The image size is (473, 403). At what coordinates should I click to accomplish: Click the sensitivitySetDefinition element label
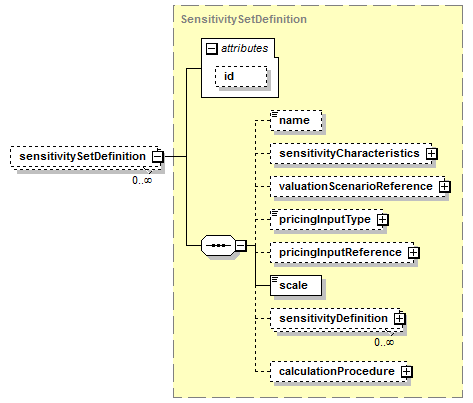[x=82, y=156]
